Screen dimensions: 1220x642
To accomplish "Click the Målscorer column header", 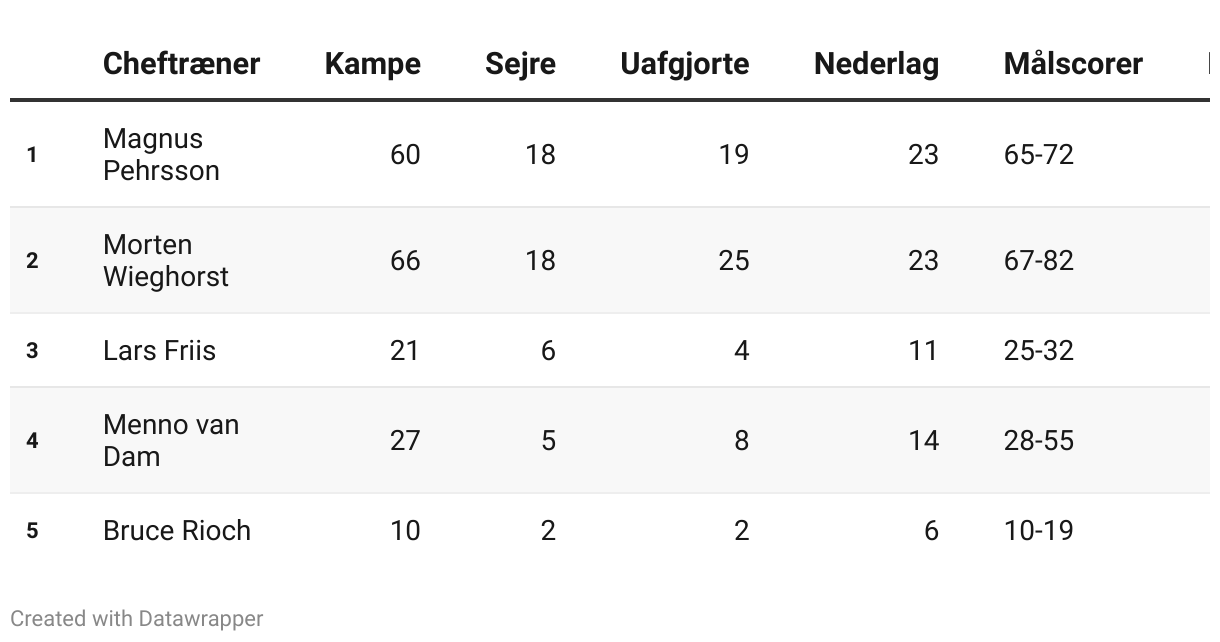I will [x=1073, y=64].
